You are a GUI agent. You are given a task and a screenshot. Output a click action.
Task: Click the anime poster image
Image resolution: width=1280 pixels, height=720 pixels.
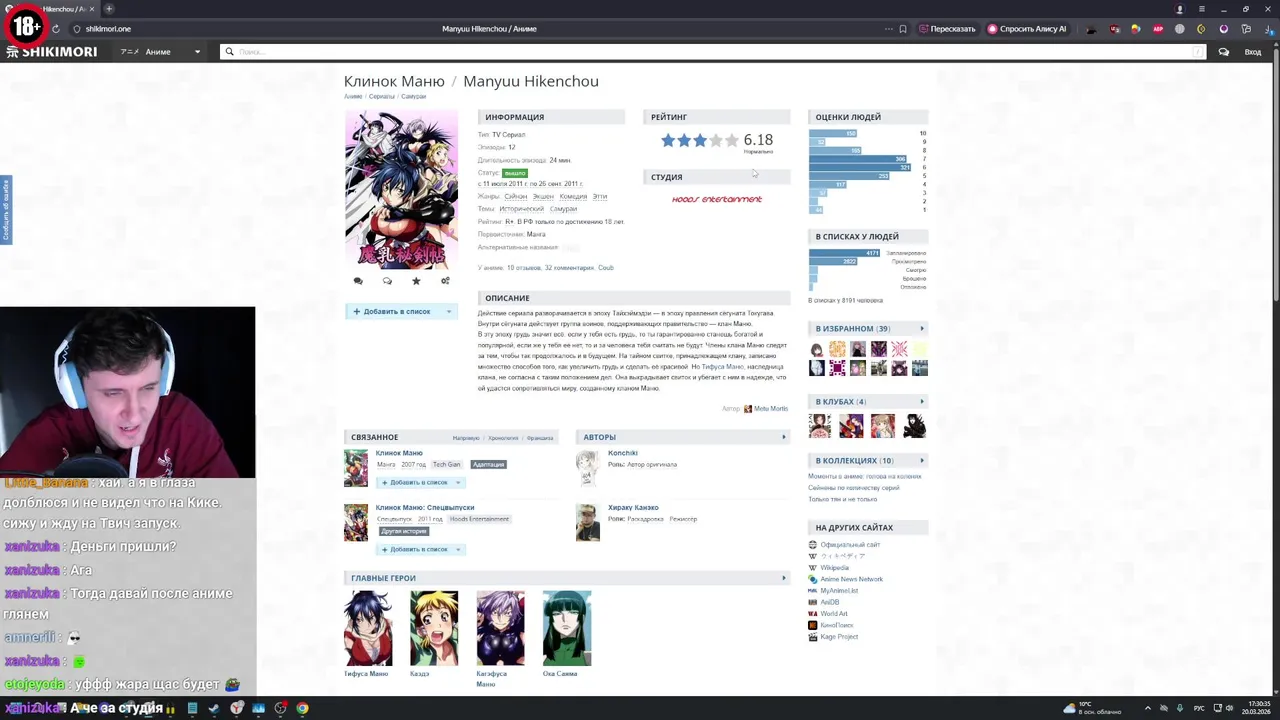point(401,190)
